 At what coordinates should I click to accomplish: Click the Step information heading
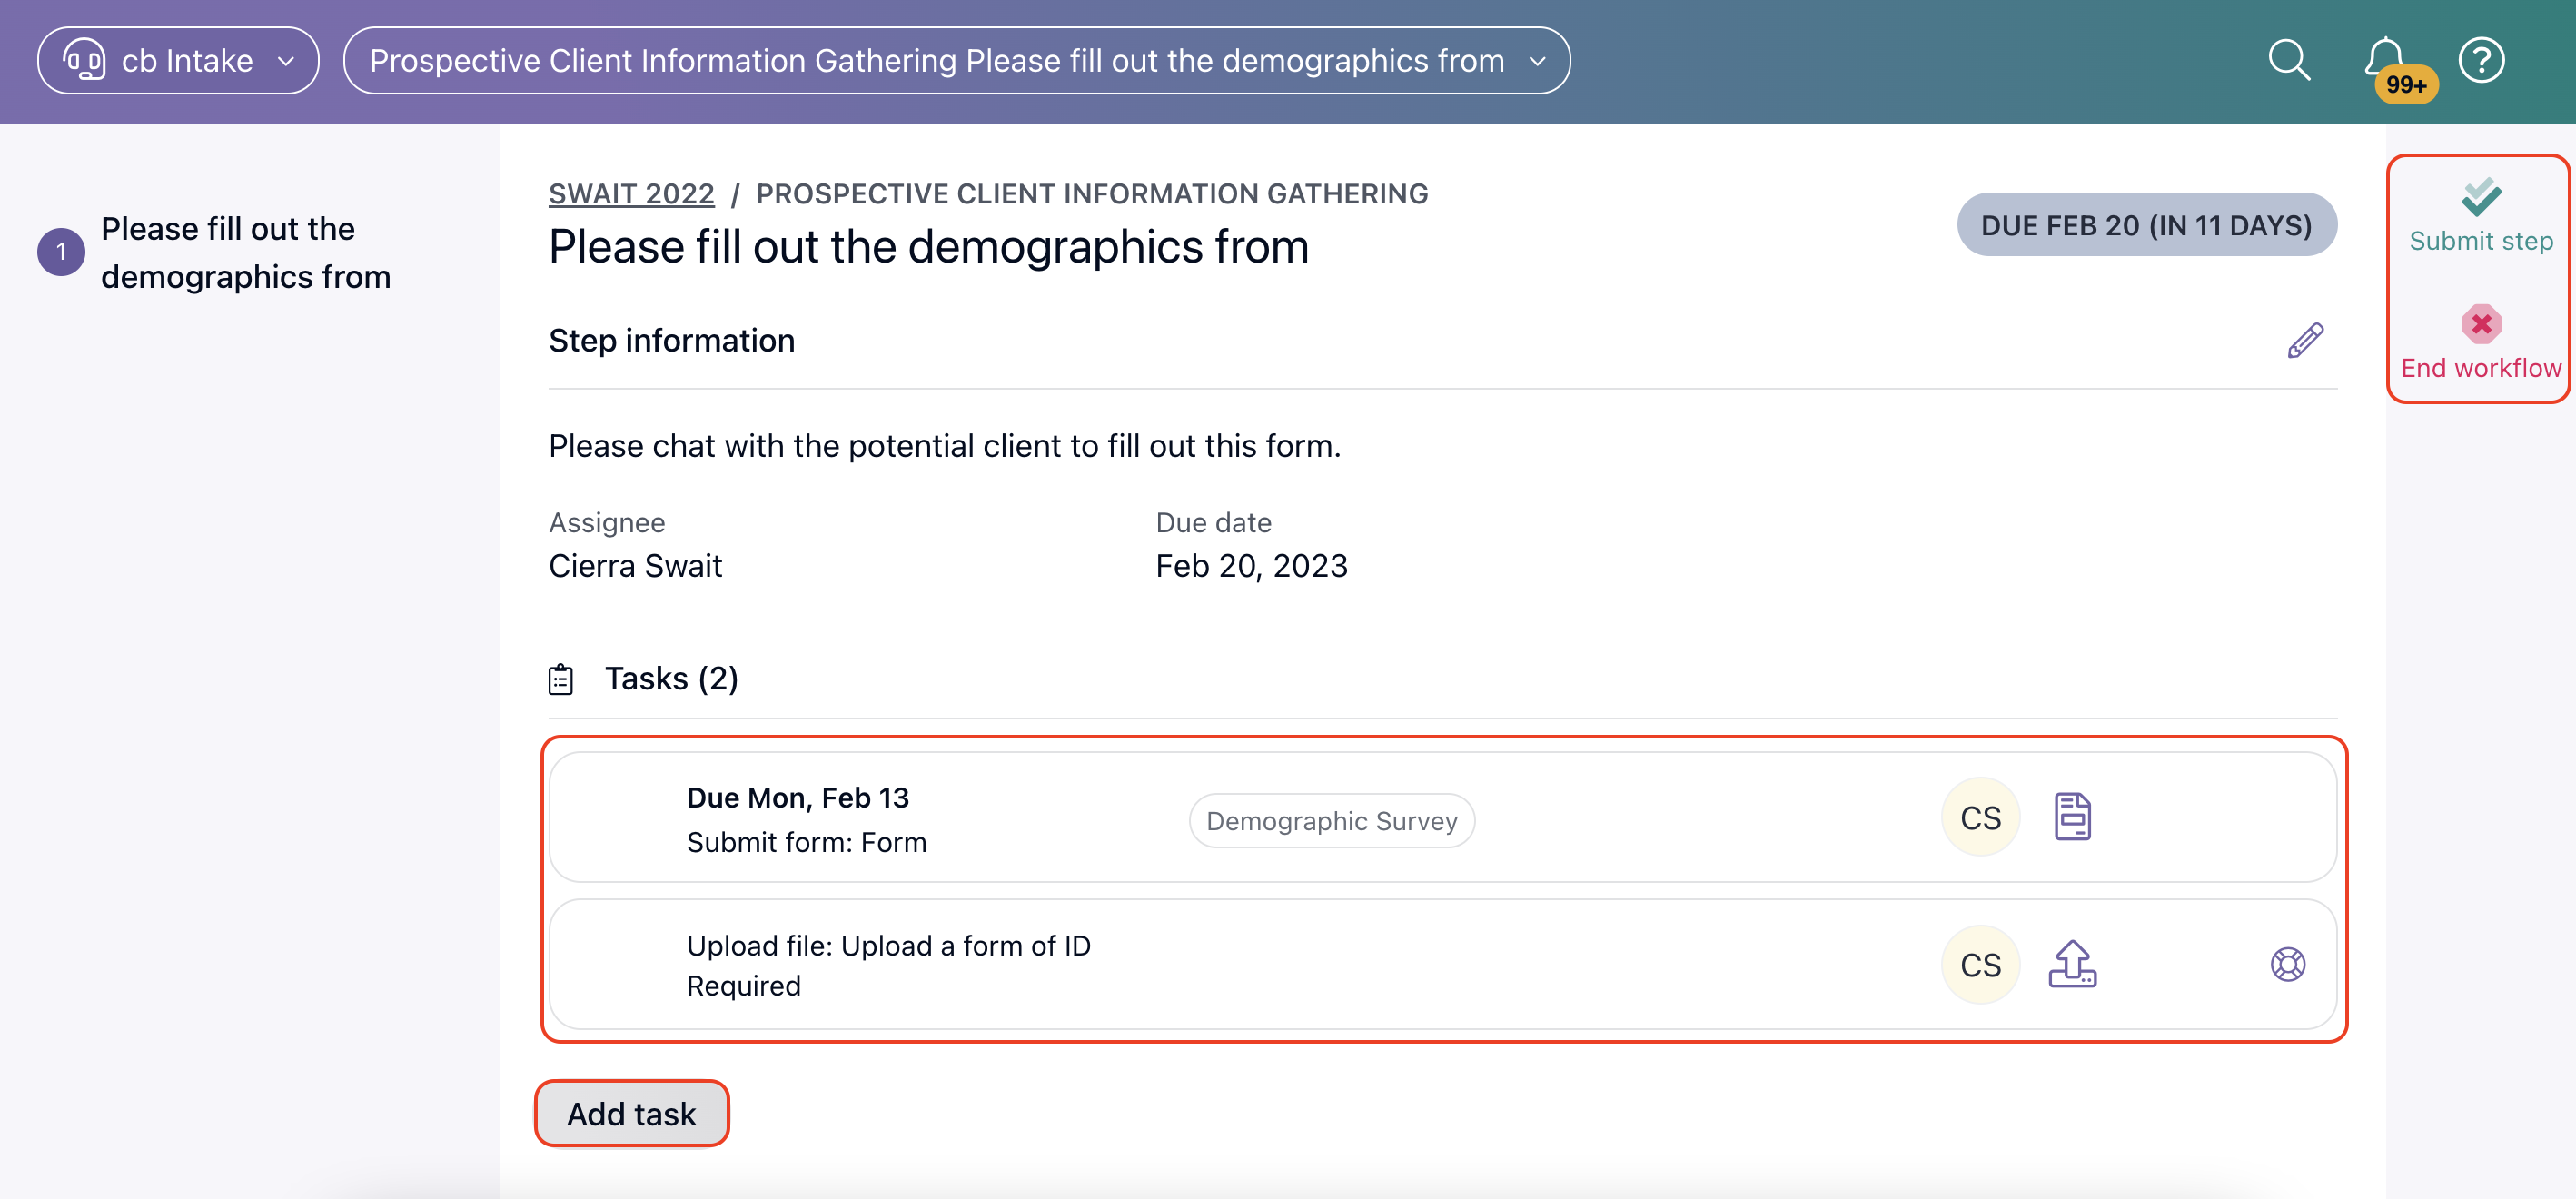(x=671, y=341)
